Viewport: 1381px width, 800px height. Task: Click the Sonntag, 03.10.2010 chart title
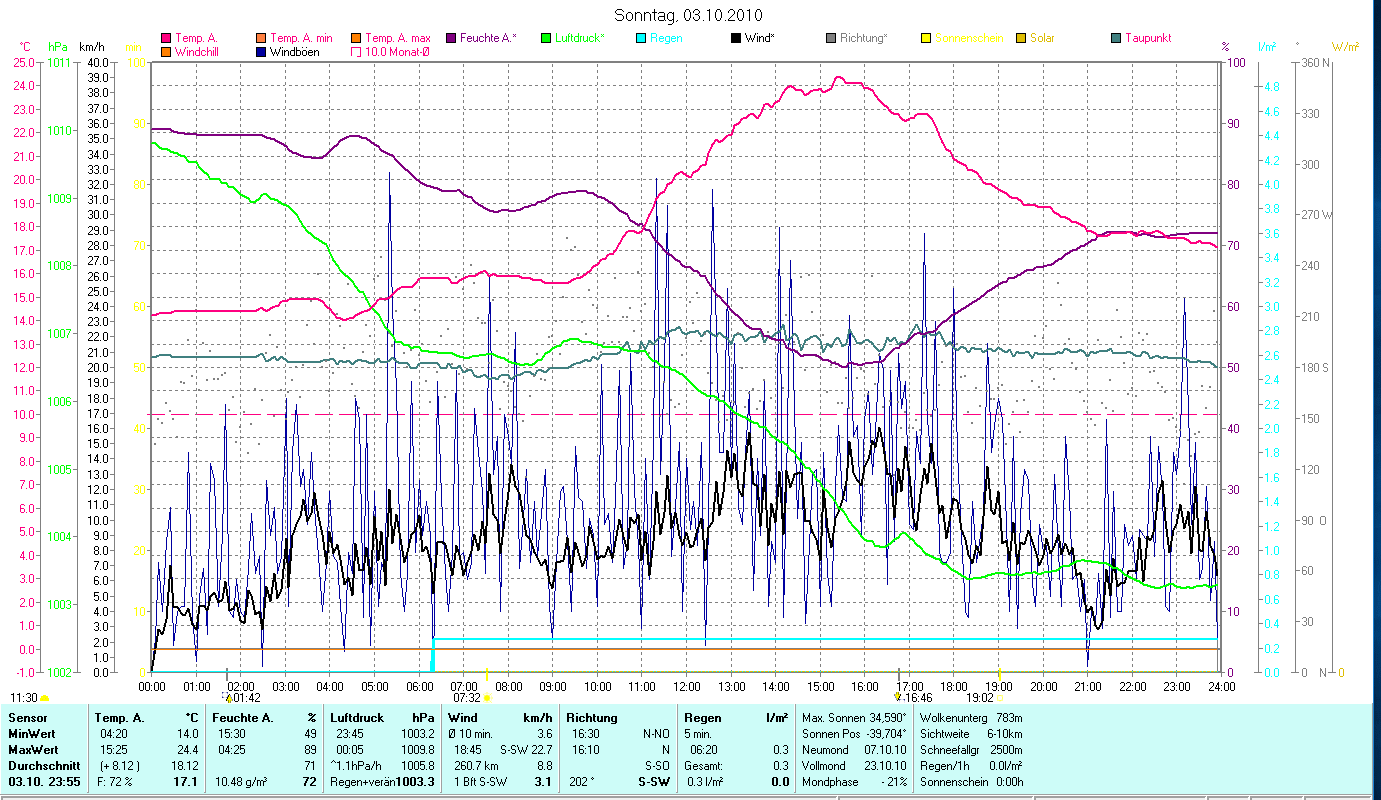pos(690,15)
